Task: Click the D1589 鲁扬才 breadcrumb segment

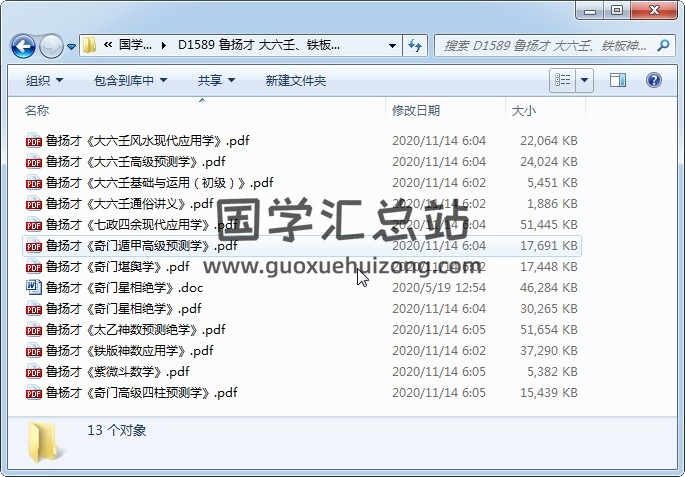Action: click(x=259, y=45)
